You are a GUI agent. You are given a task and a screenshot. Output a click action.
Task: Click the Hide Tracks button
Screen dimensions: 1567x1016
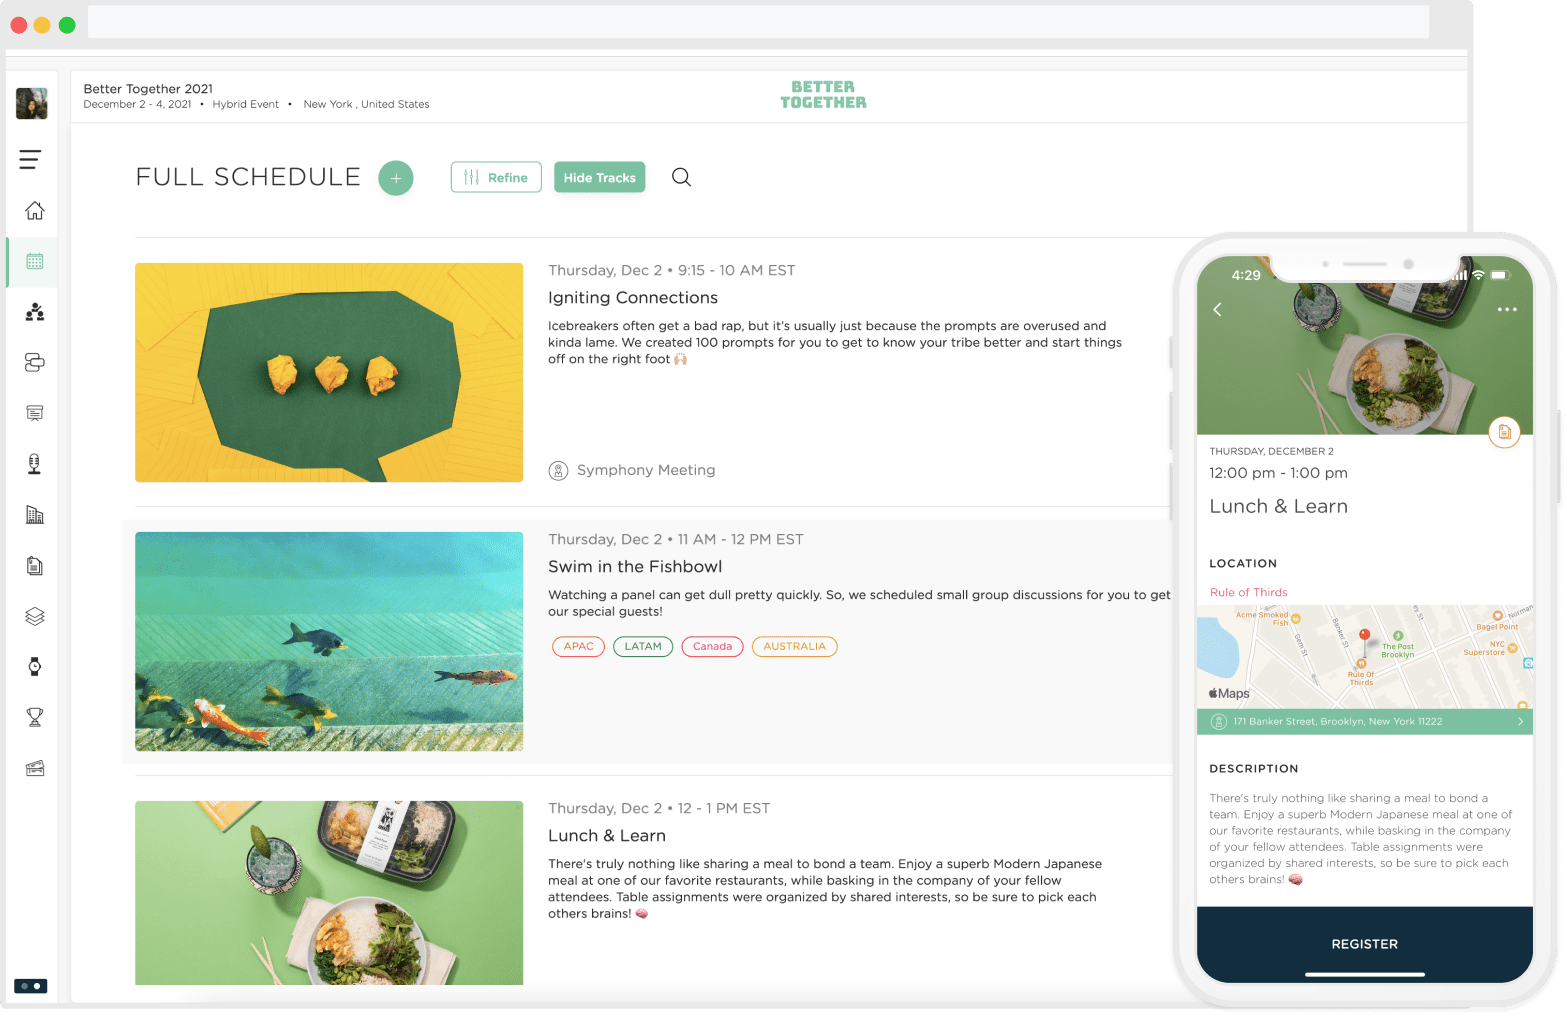pyautogui.click(x=600, y=177)
